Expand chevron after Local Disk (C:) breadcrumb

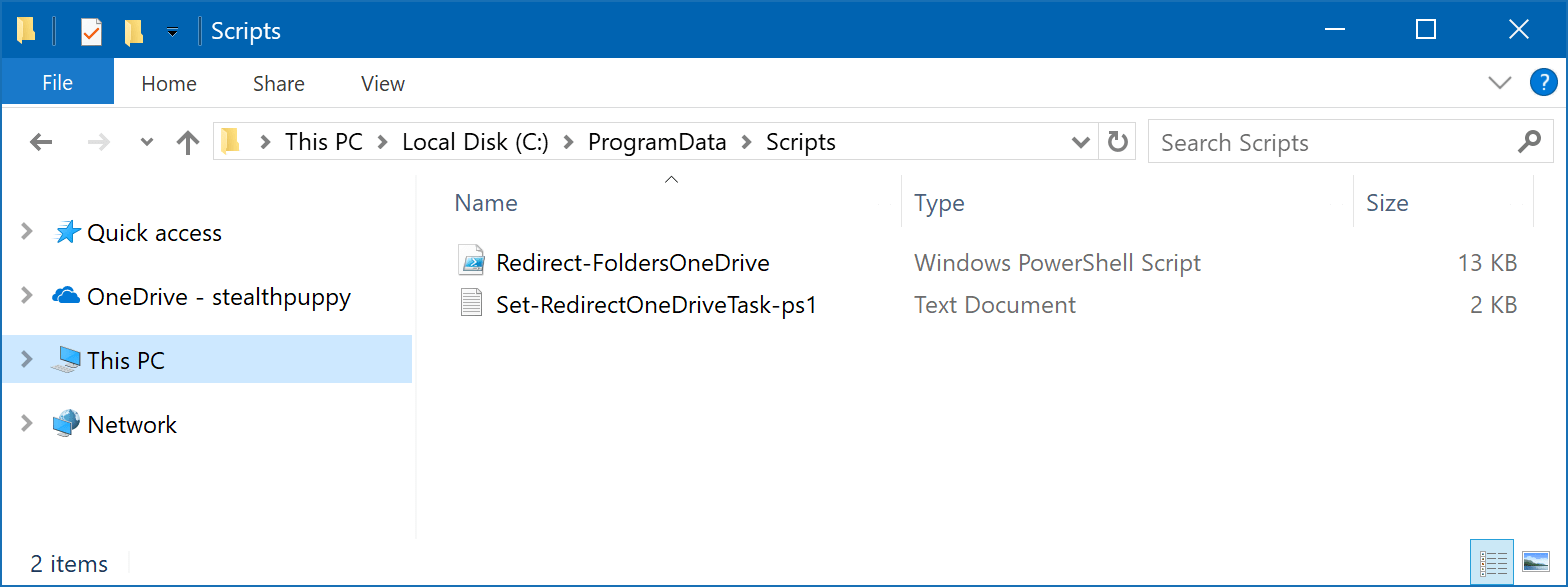568,142
